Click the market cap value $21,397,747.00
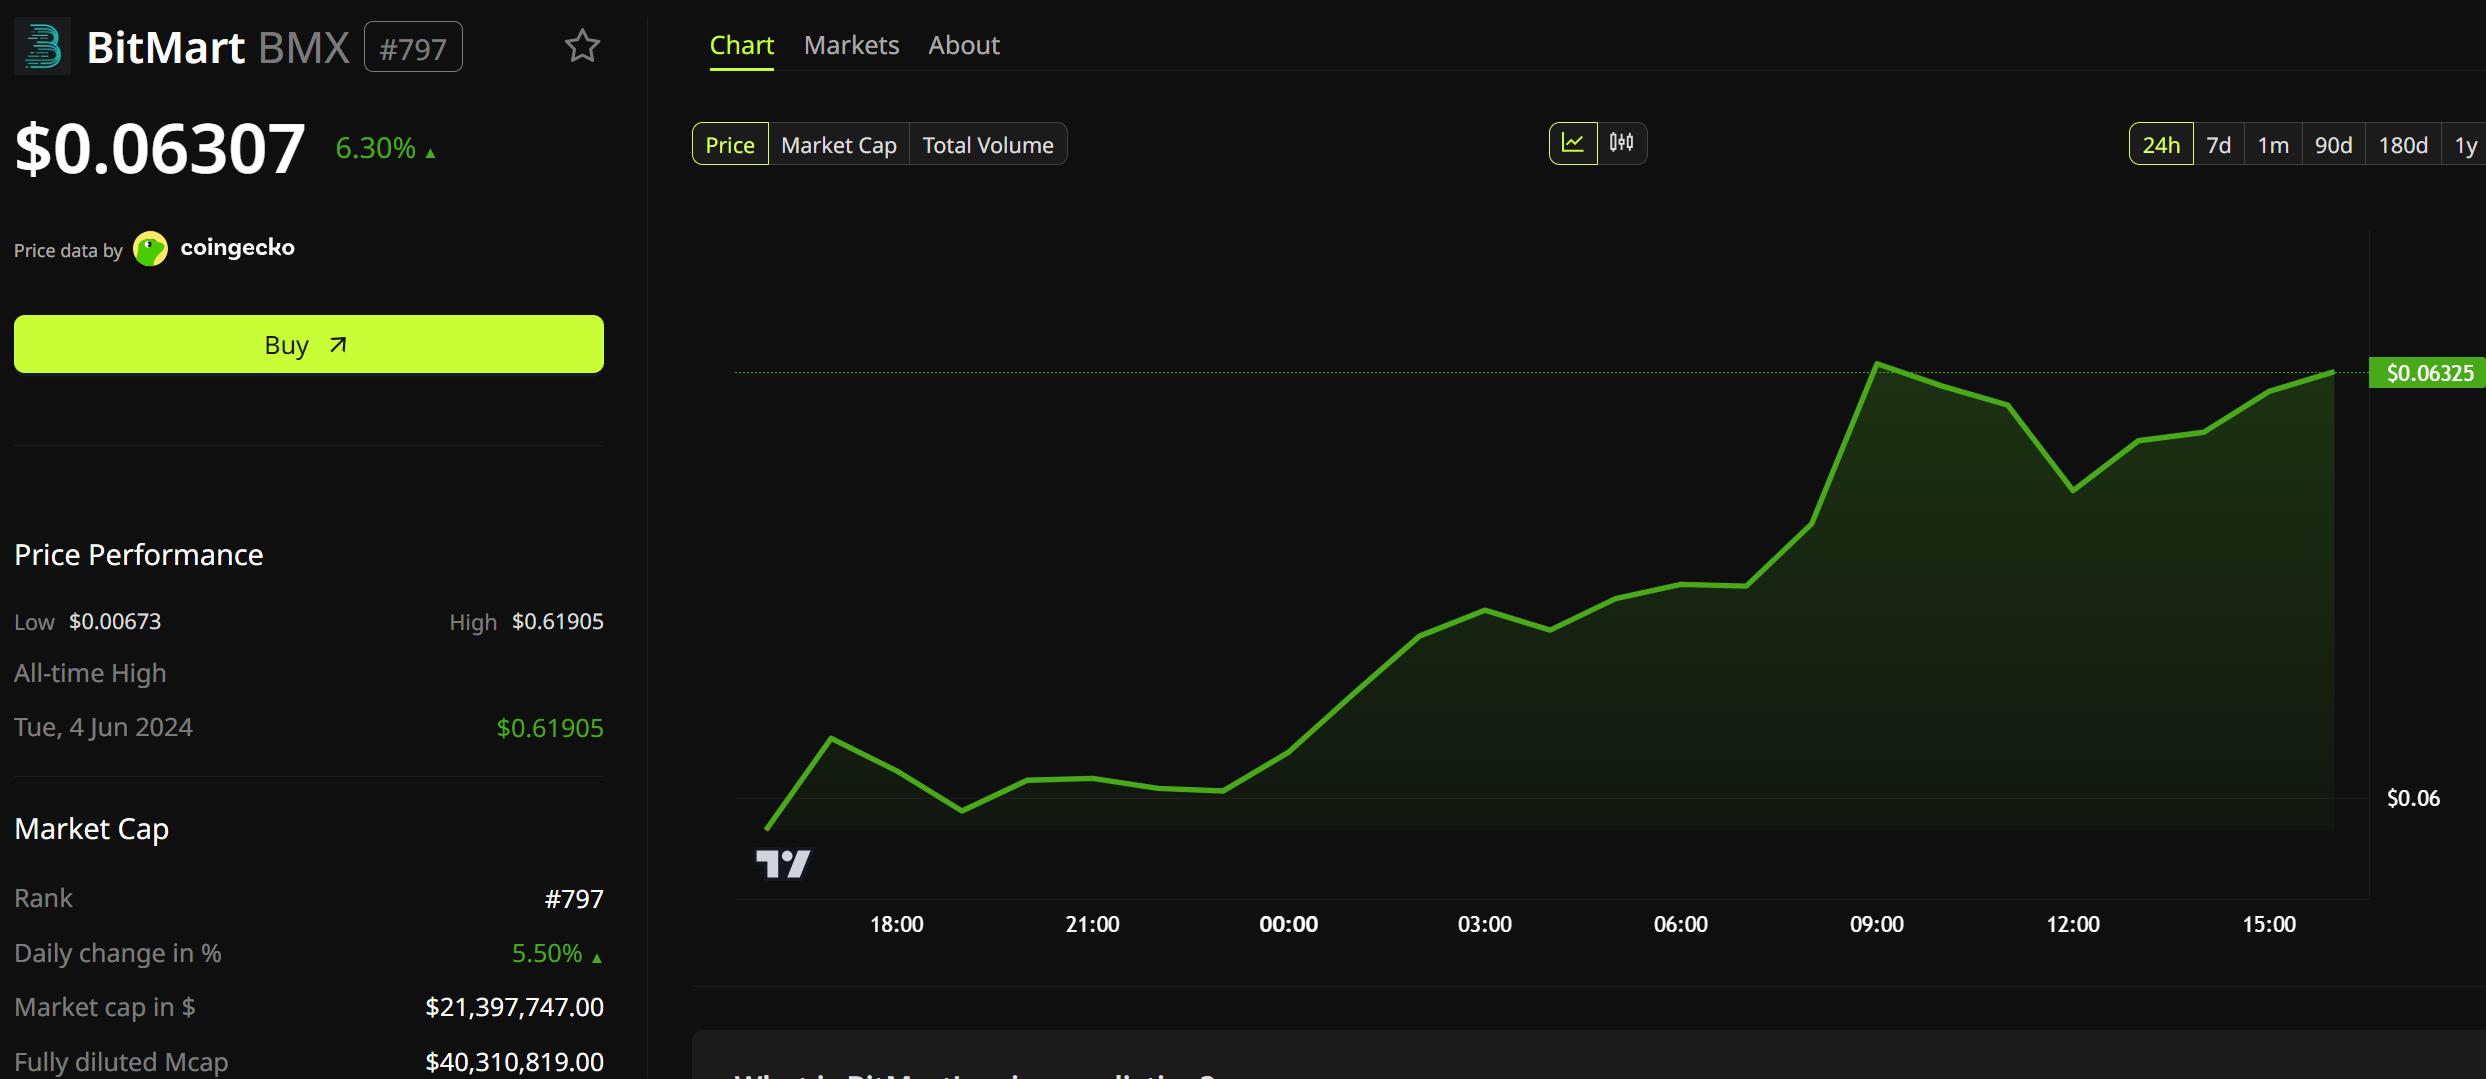2486x1079 pixels. point(514,1007)
